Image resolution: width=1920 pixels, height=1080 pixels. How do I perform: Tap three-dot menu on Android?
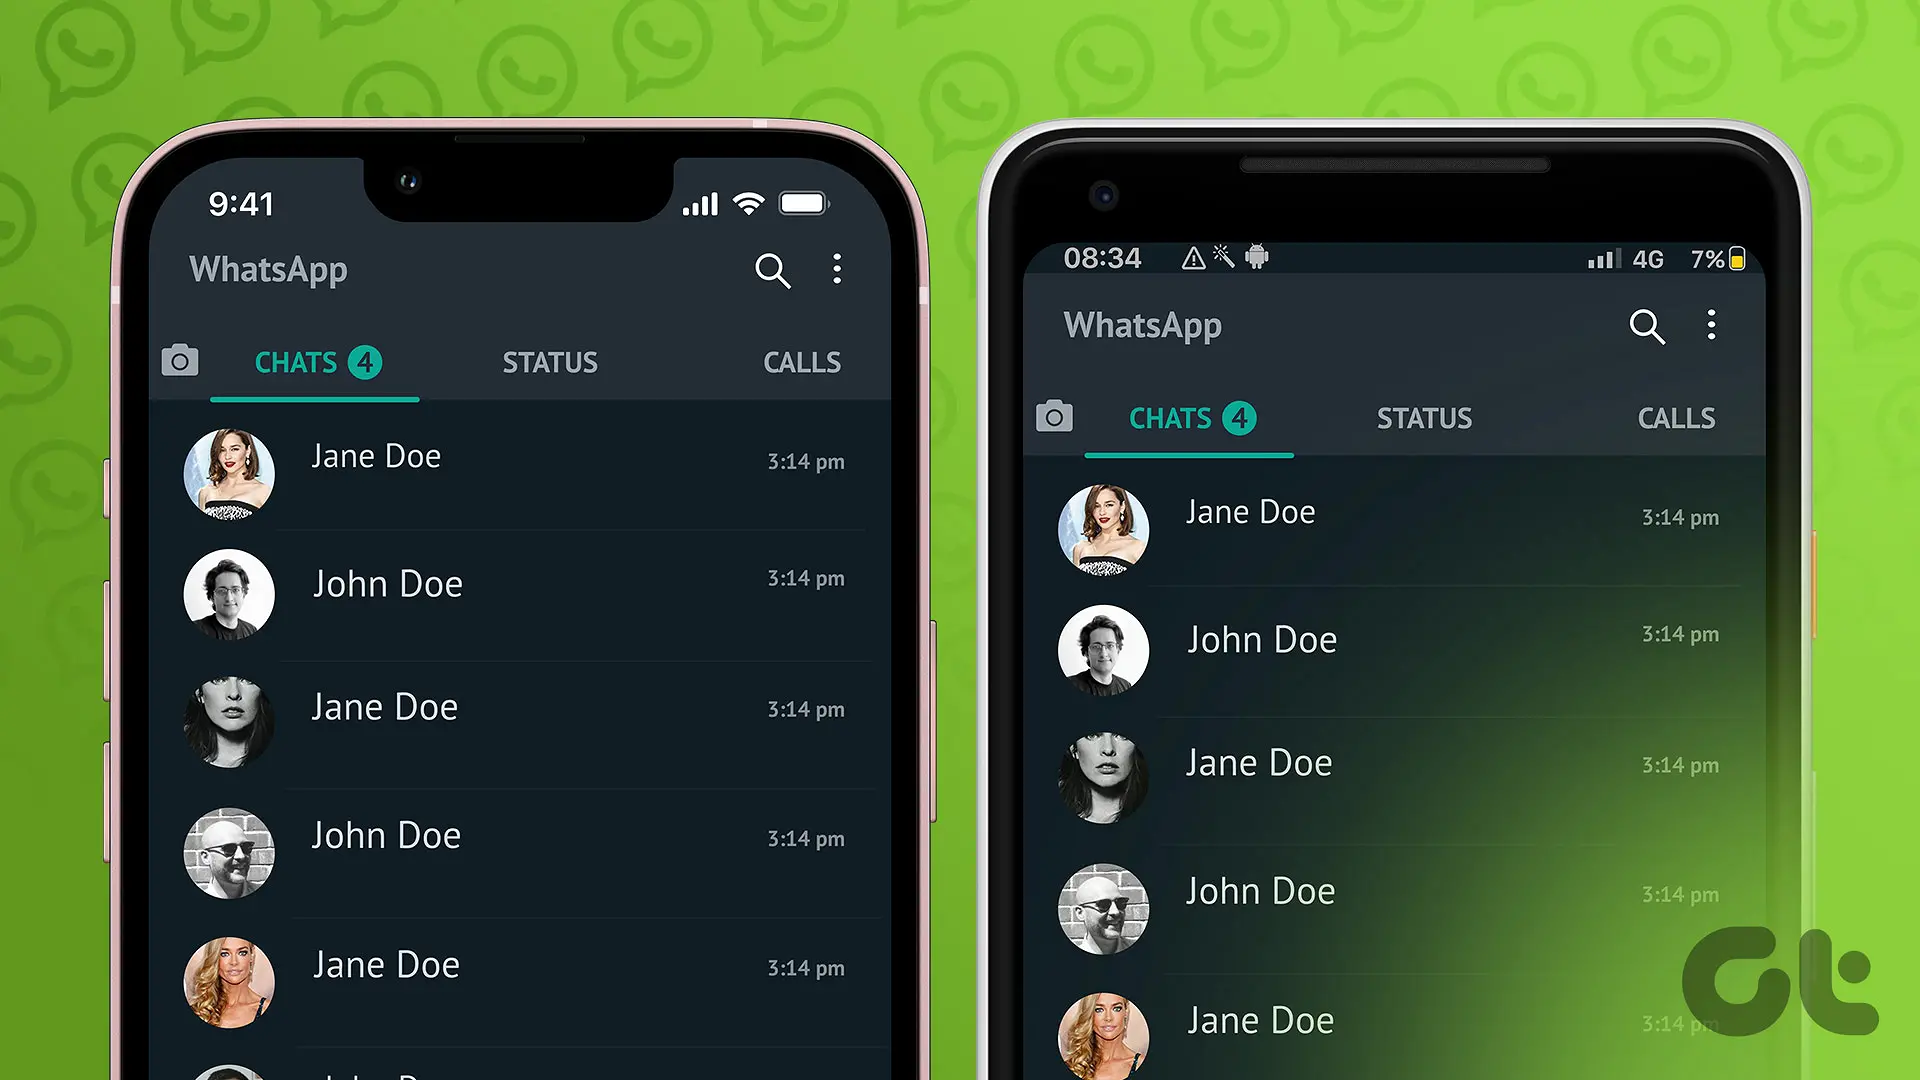[1712, 324]
